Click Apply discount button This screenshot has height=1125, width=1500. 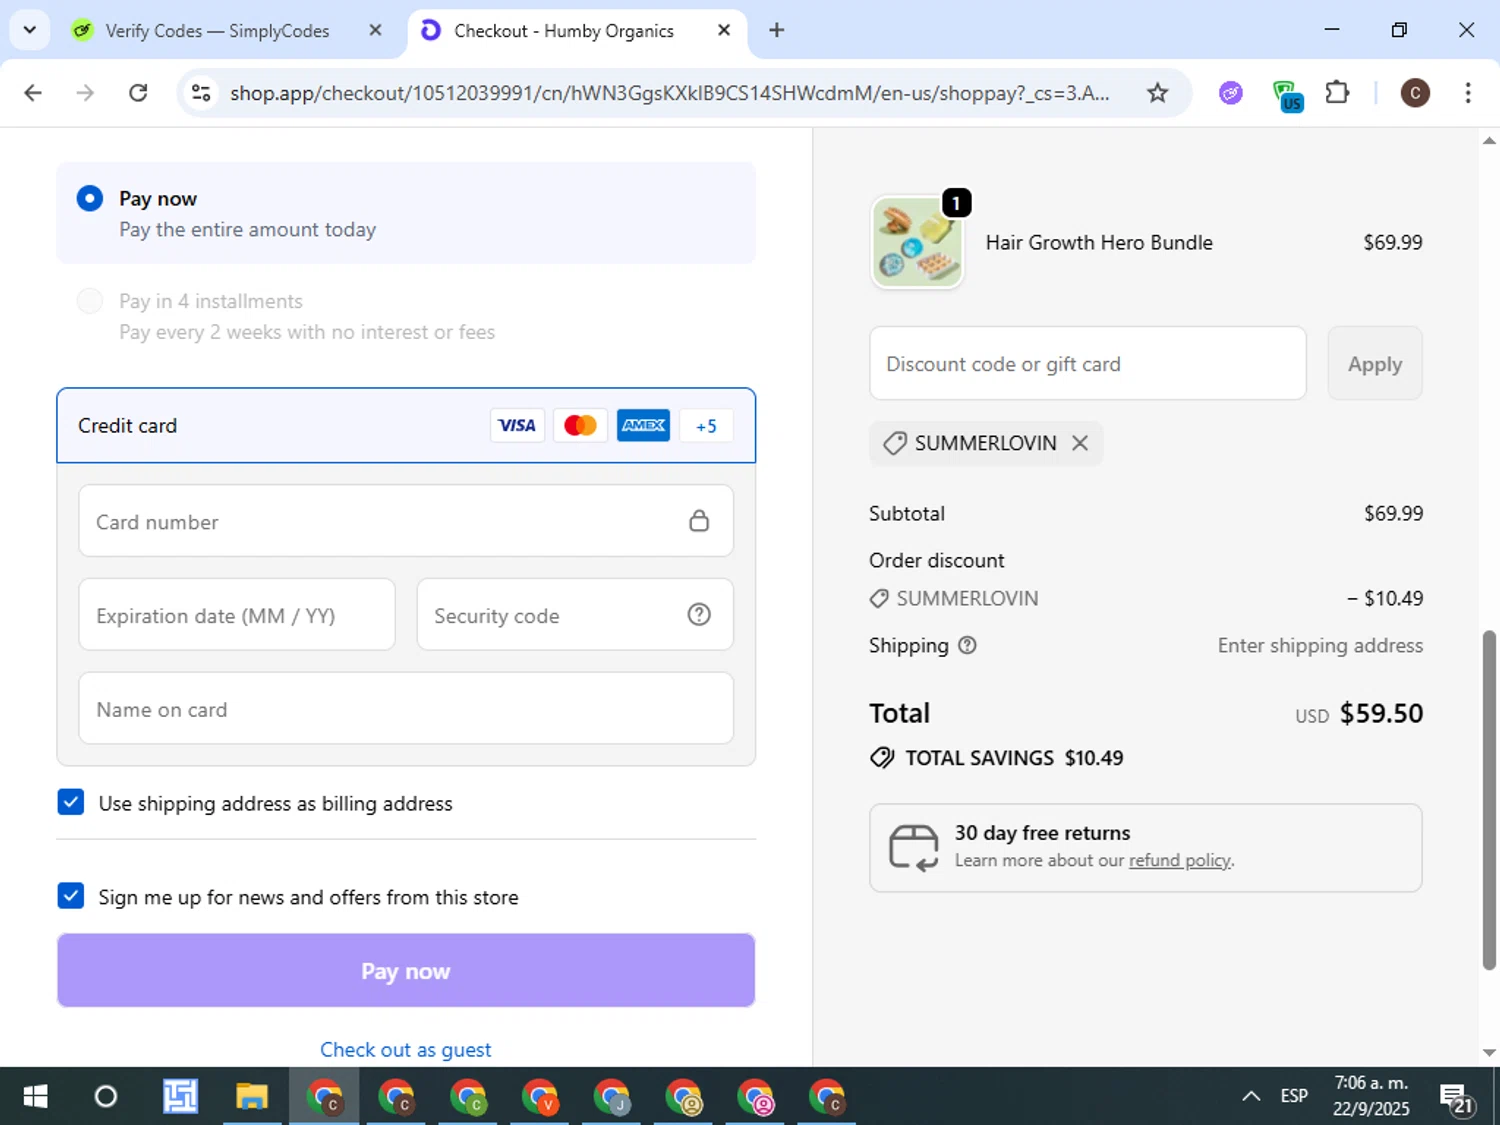(1375, 364)
